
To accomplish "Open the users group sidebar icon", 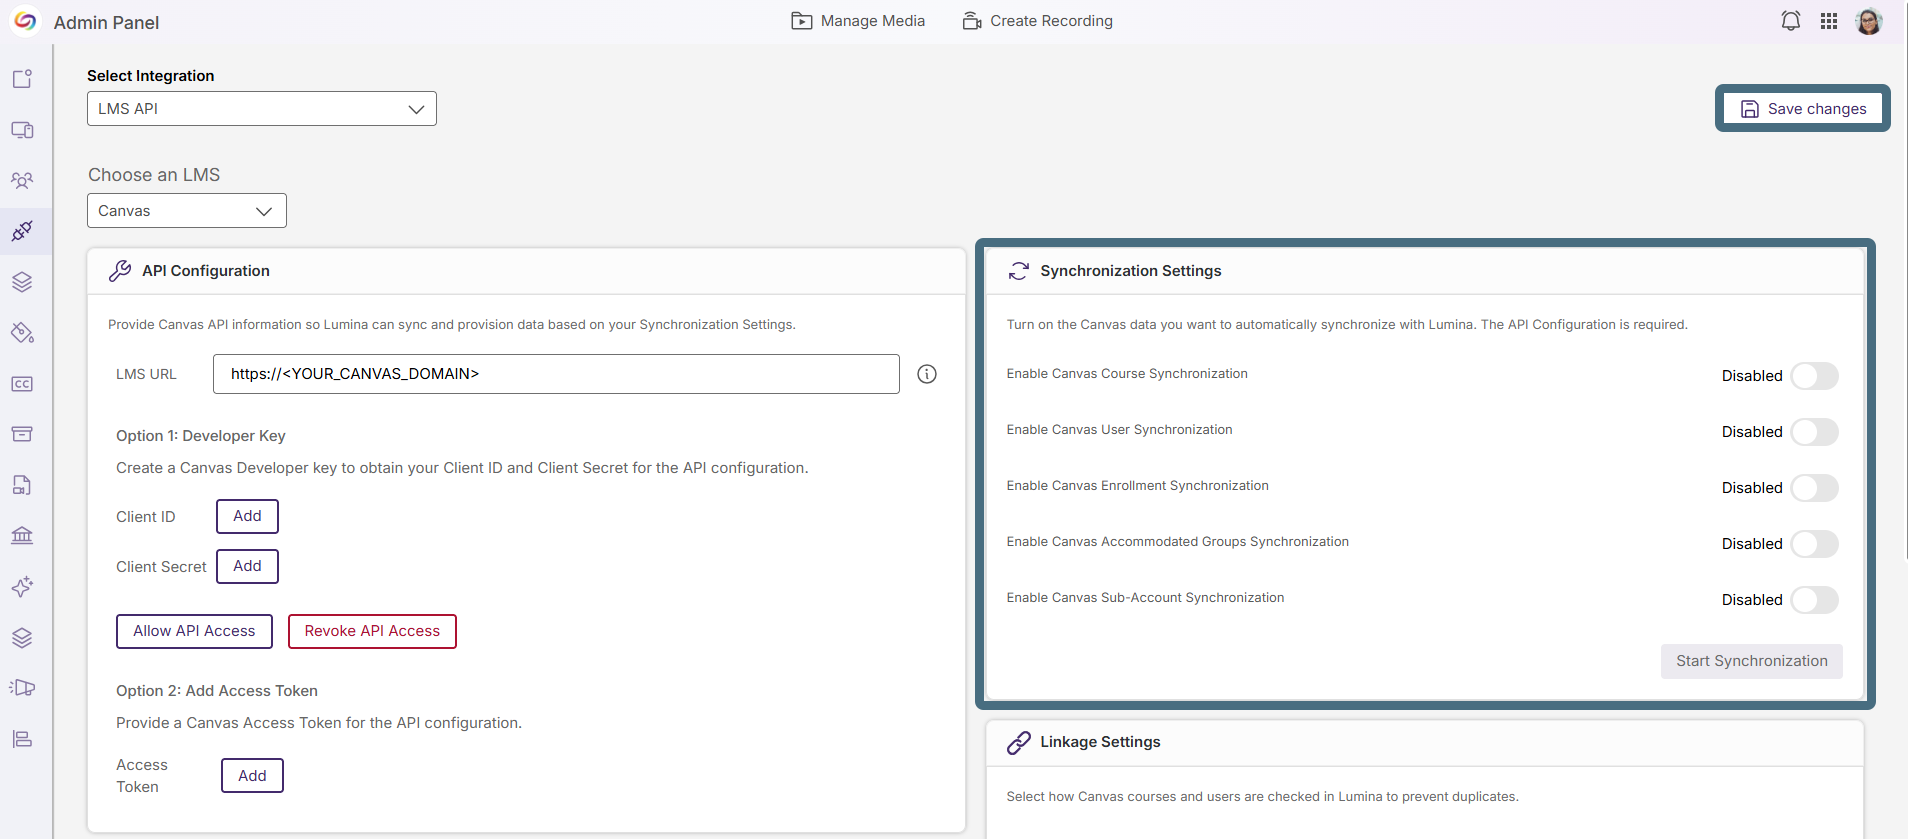I will 22,181.
